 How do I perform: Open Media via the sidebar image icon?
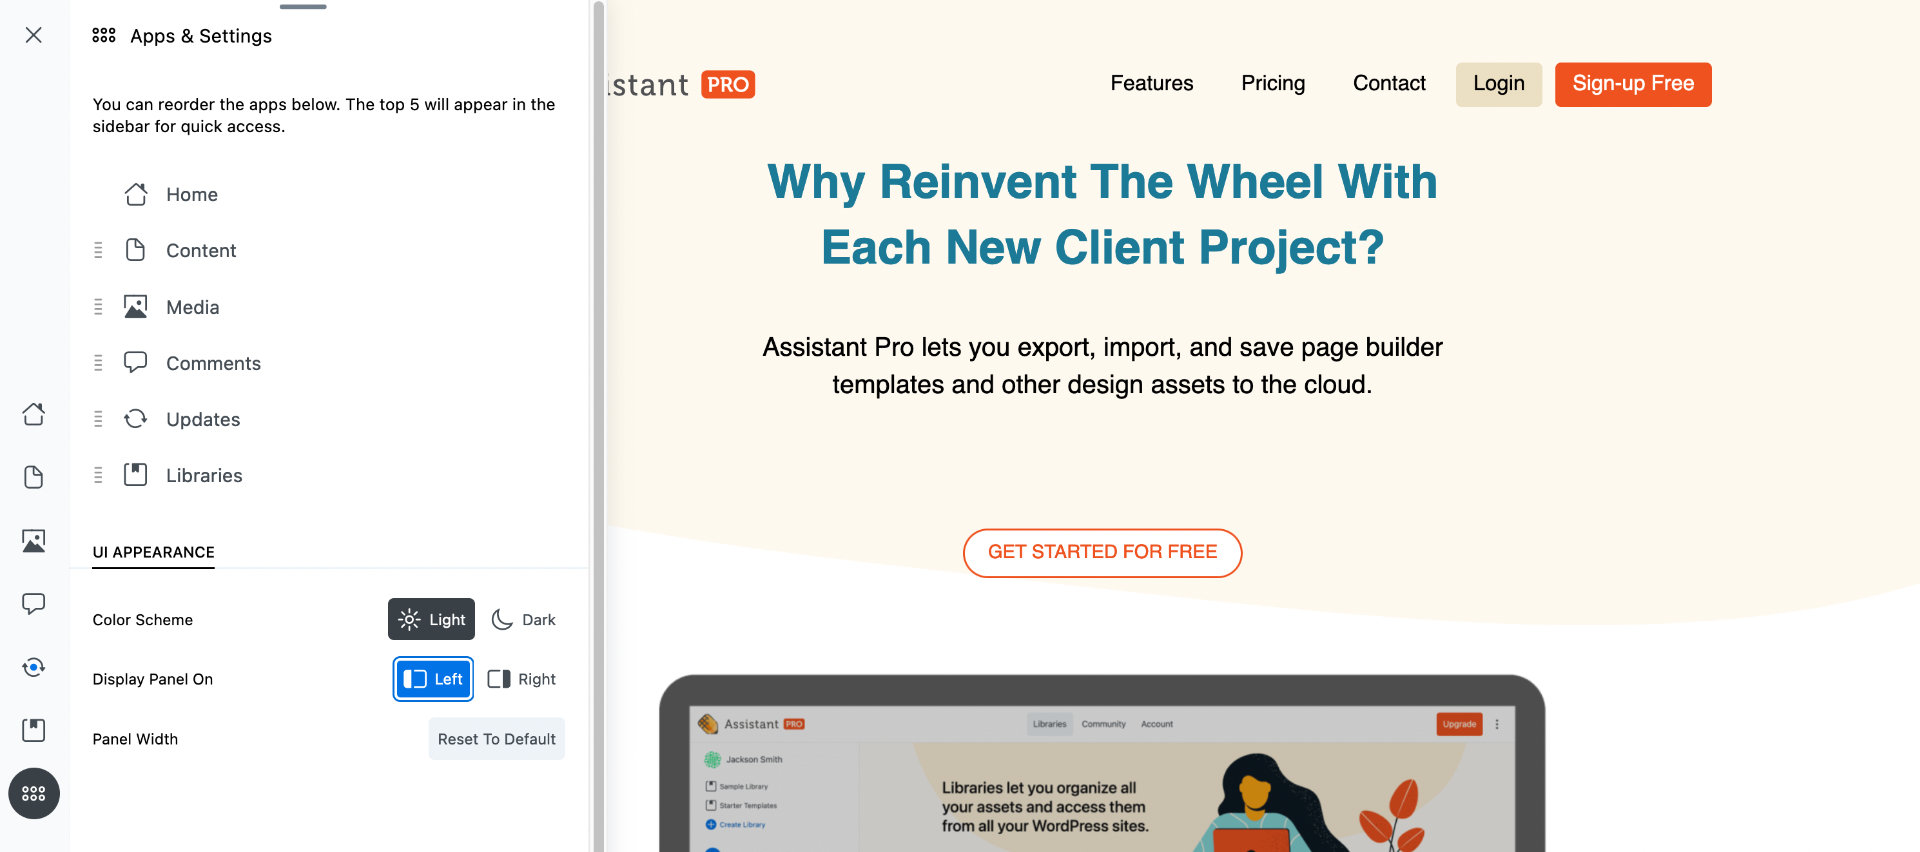pos(34,541)
